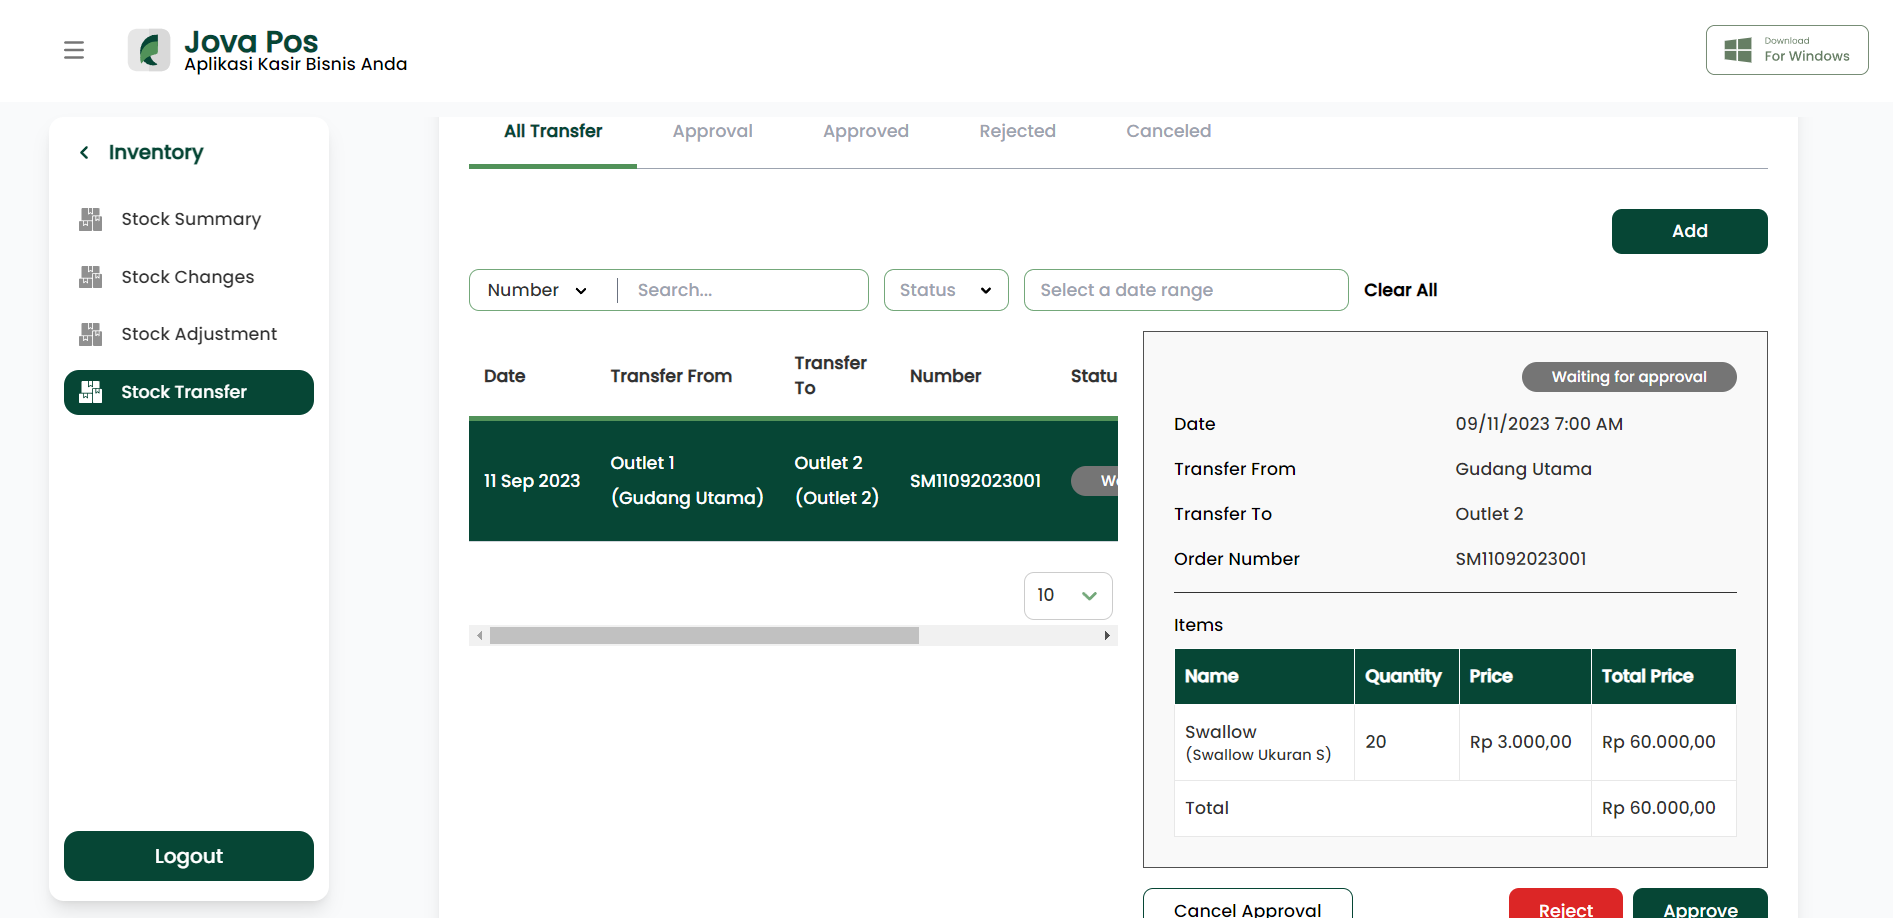This screenshot has height=918, width=1893.
Task: Go to Stock Changes page
Action: point(189,277)
